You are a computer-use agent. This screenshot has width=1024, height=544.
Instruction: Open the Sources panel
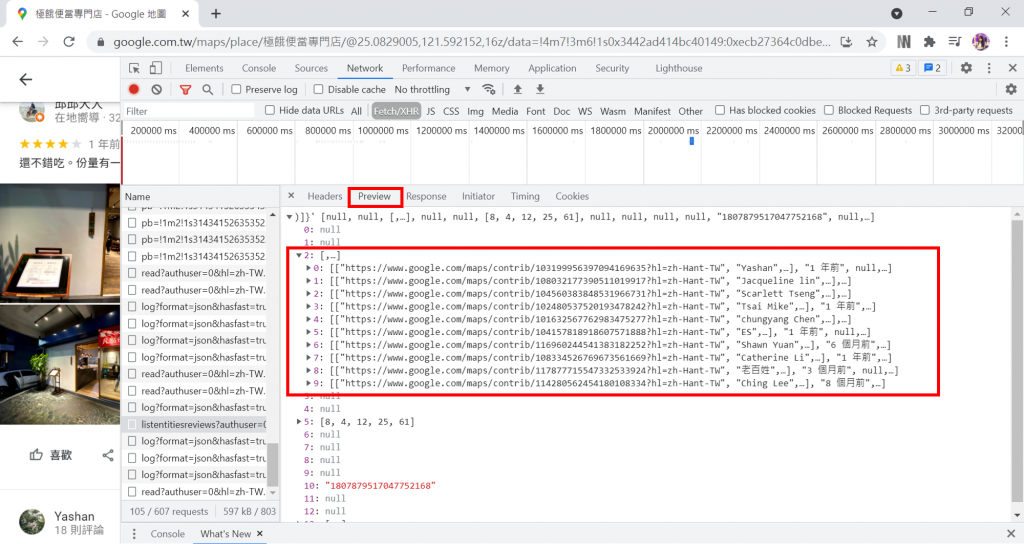click(x=311, y=68)
